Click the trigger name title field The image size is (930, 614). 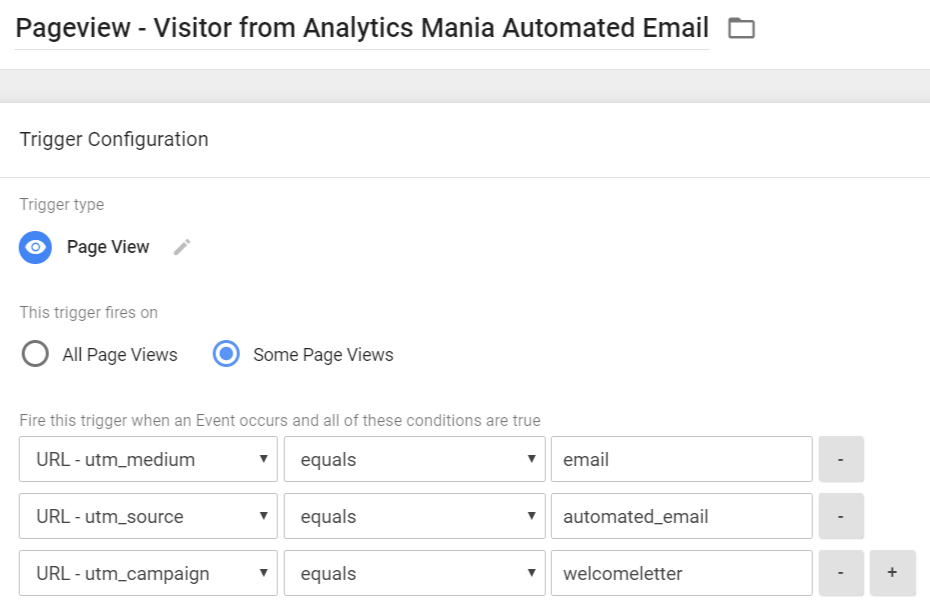[362, 28]
